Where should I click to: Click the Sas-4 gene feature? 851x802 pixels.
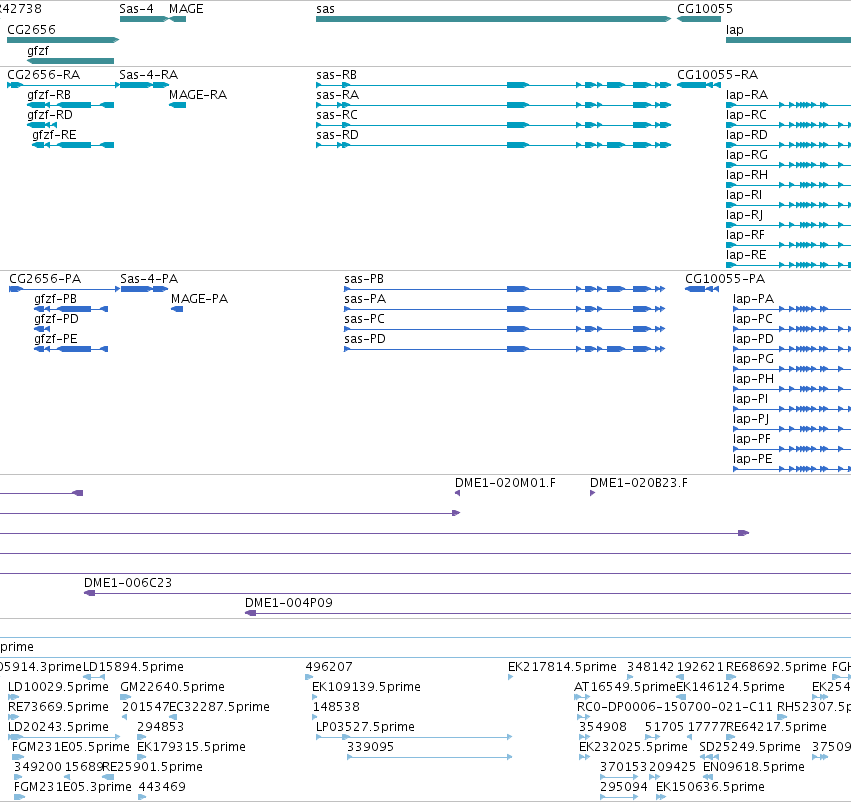coord(144,19)
